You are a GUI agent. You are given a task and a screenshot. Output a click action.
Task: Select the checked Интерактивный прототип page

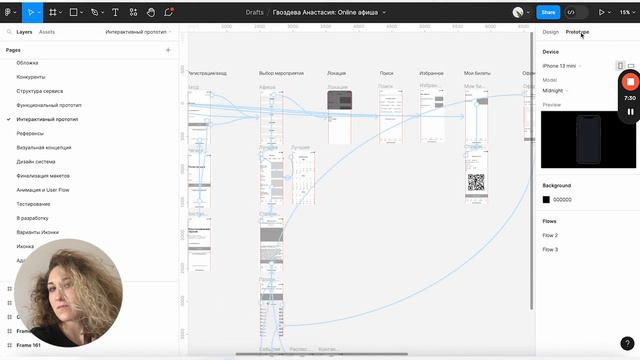[x=47, y=119]
